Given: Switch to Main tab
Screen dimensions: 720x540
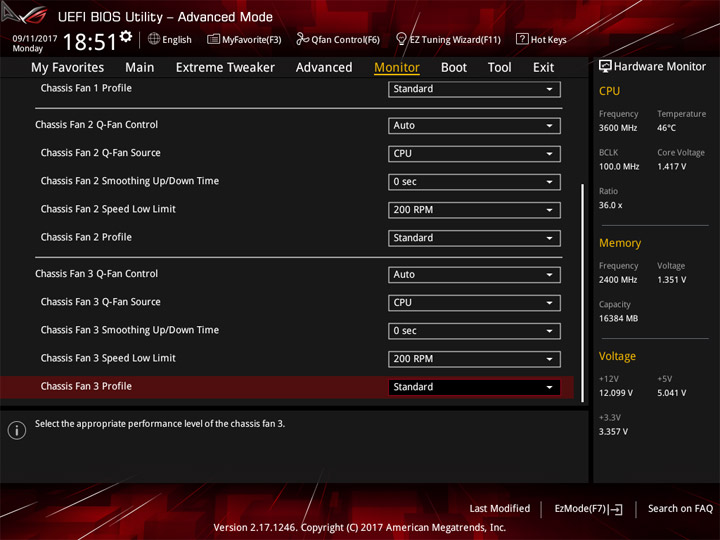Looking at the screenshot, I should pos(140,68).
